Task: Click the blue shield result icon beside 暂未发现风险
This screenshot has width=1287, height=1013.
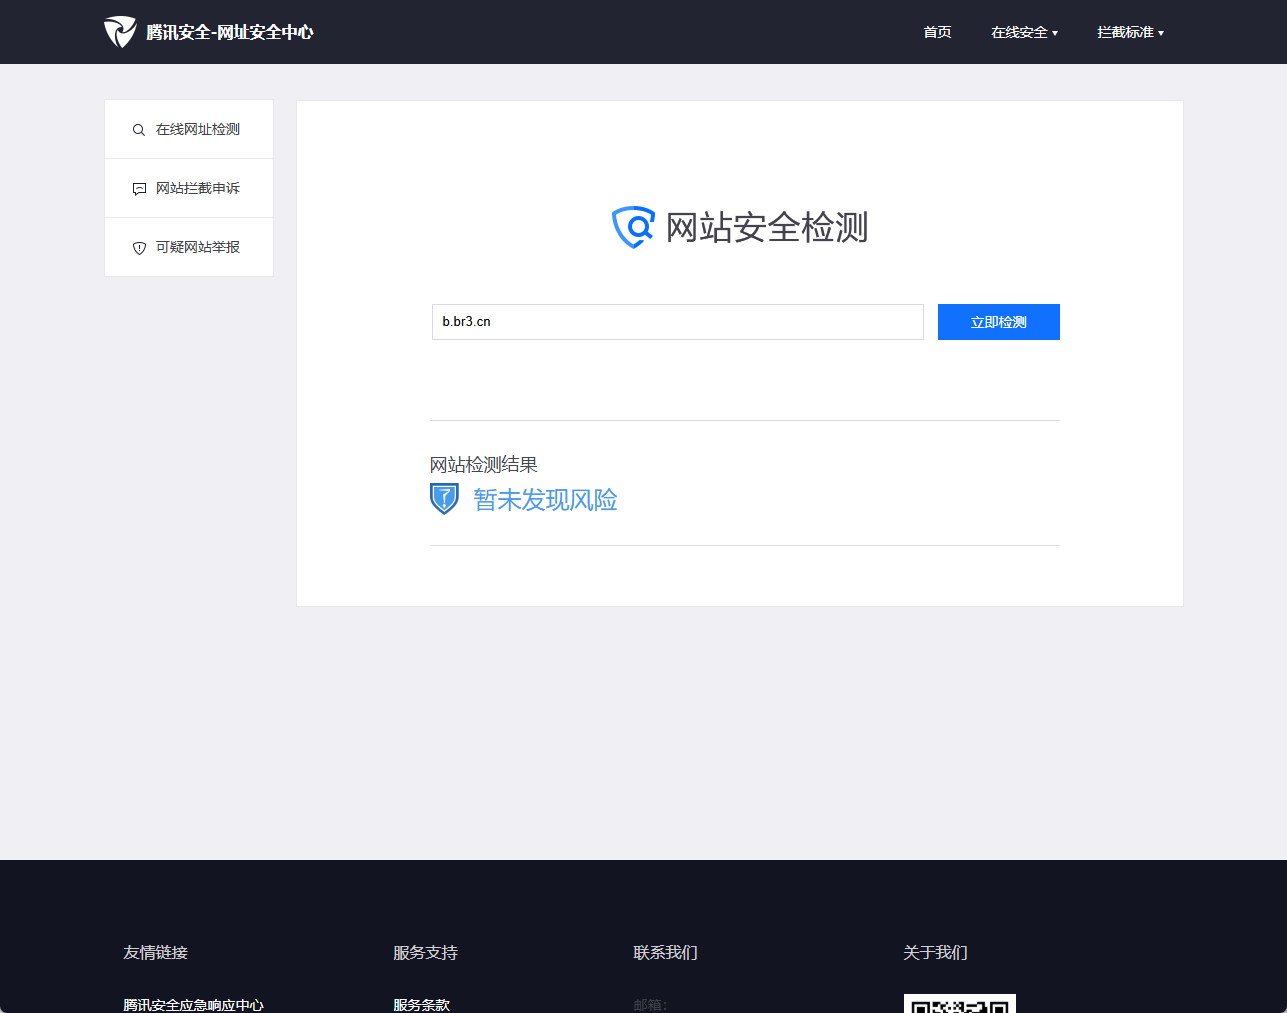Action: pos(444,499)
